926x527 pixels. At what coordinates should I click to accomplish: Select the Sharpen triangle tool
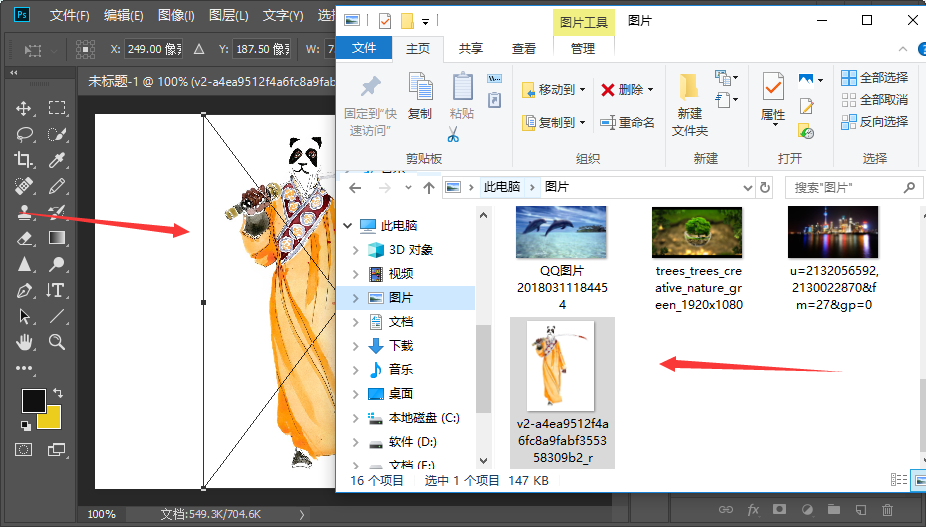pos(24,264)
